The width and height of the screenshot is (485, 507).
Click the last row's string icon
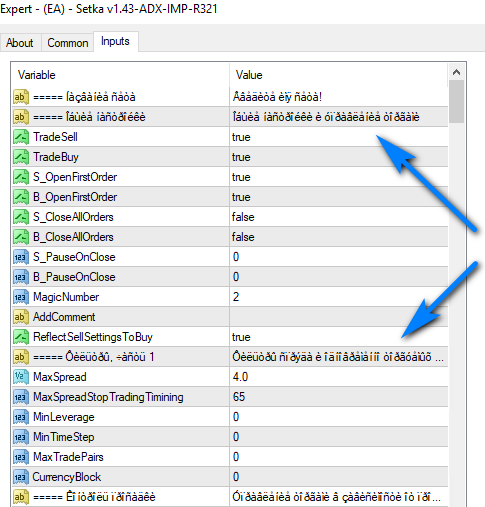pos(21,497)
